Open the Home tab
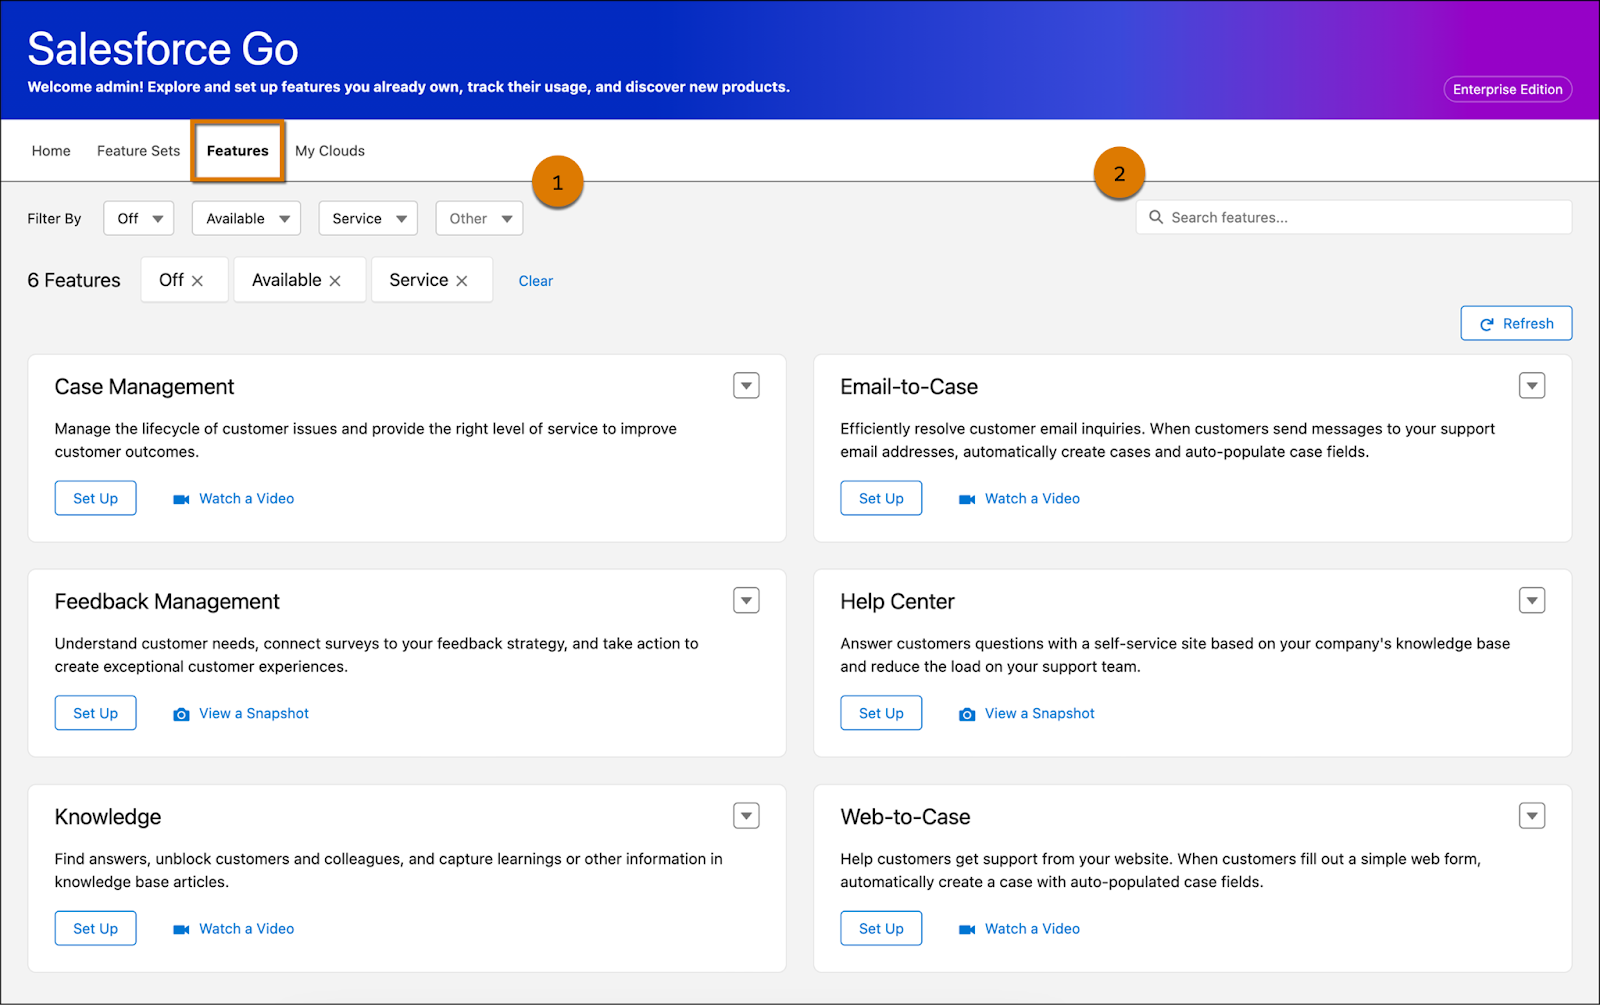Viewport: 1600px width, 1005px height. [51, 151]
